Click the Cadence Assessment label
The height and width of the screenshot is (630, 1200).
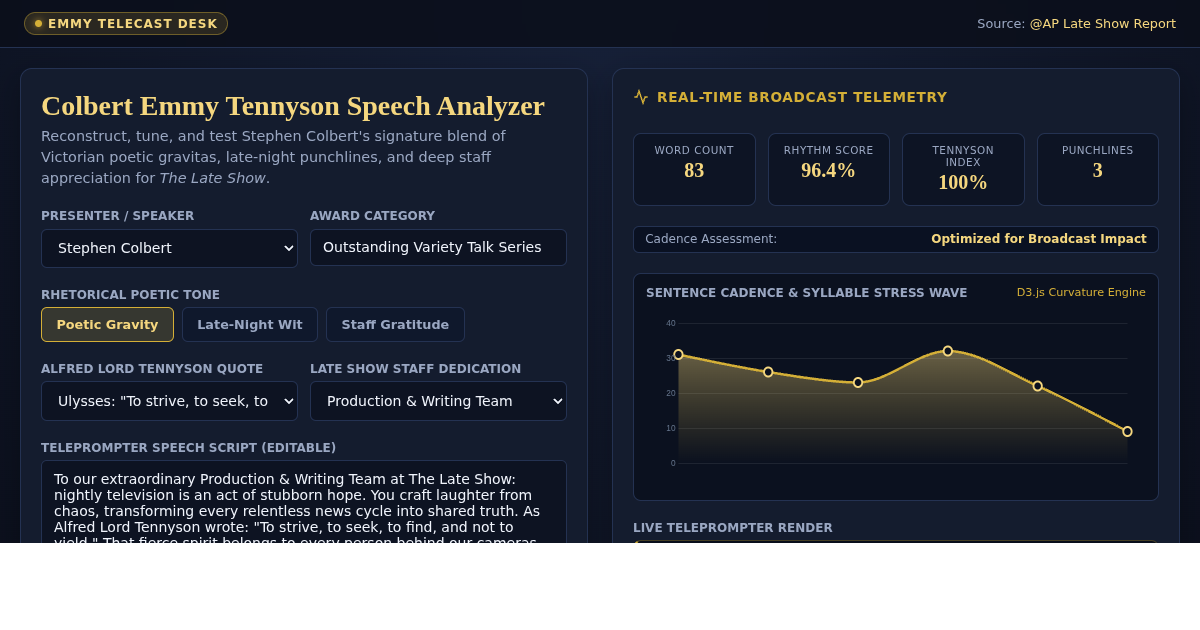click(711, 239)
